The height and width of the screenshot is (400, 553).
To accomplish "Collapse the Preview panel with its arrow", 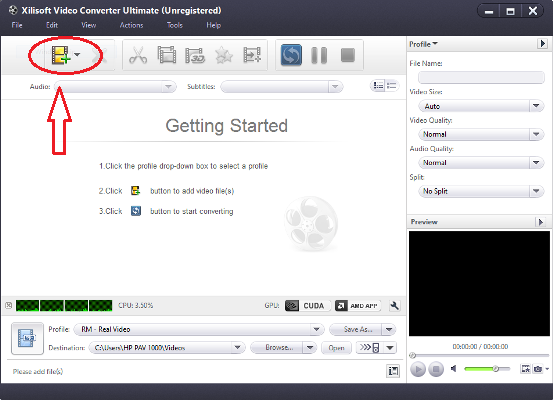I will [541, 222].
